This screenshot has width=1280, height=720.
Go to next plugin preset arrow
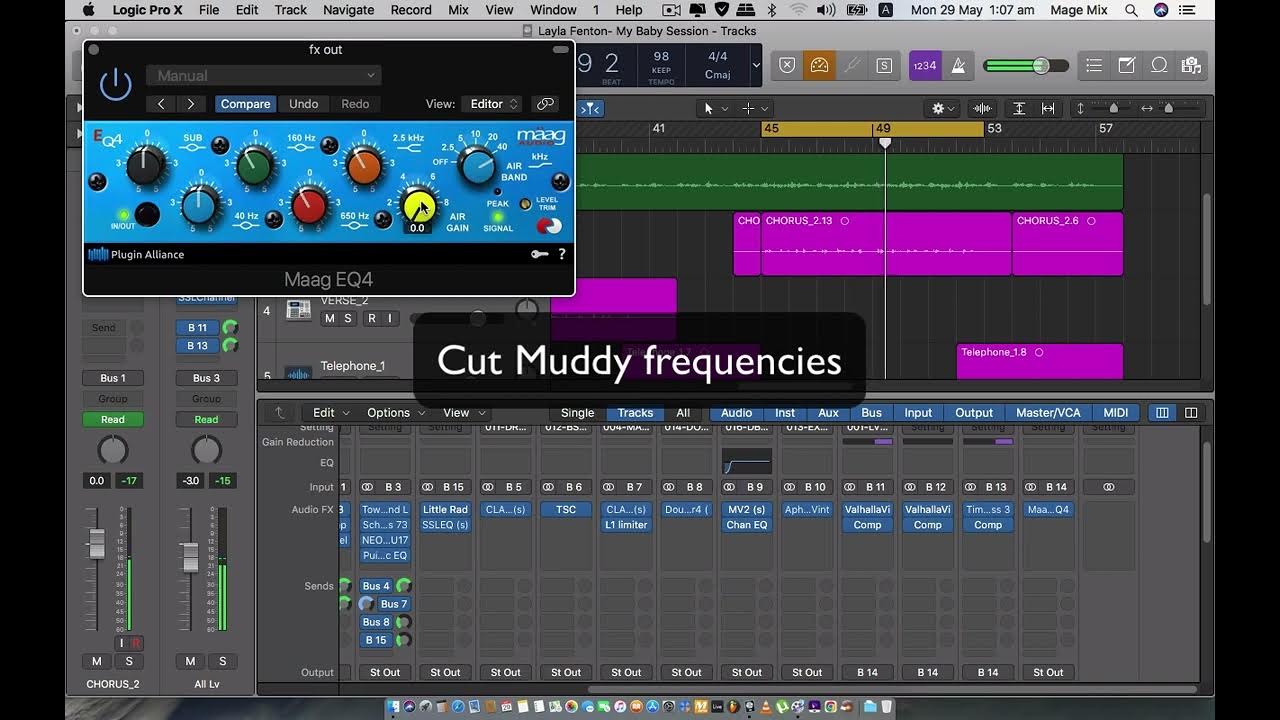191,104
